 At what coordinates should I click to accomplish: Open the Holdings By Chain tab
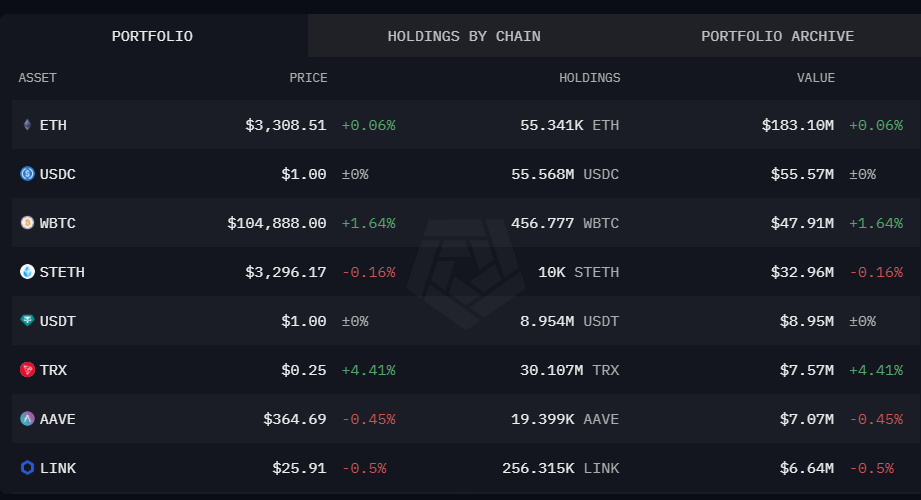pyautogui.click(x=464, y=36)
